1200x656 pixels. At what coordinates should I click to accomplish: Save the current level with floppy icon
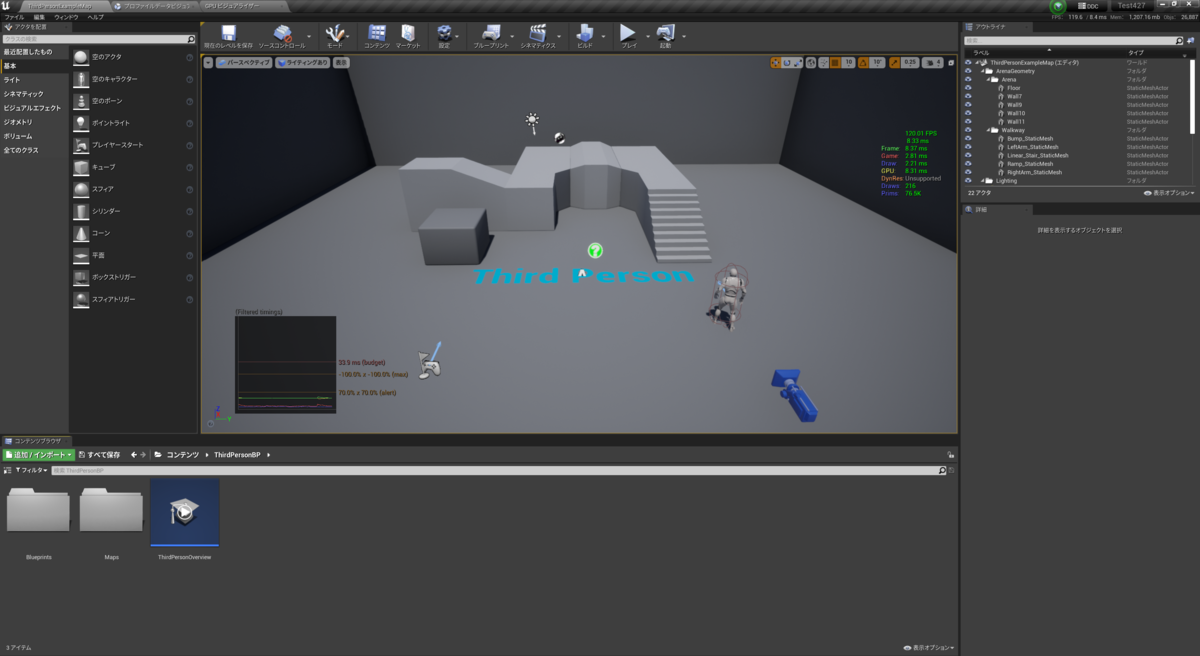tap(228, 33)
